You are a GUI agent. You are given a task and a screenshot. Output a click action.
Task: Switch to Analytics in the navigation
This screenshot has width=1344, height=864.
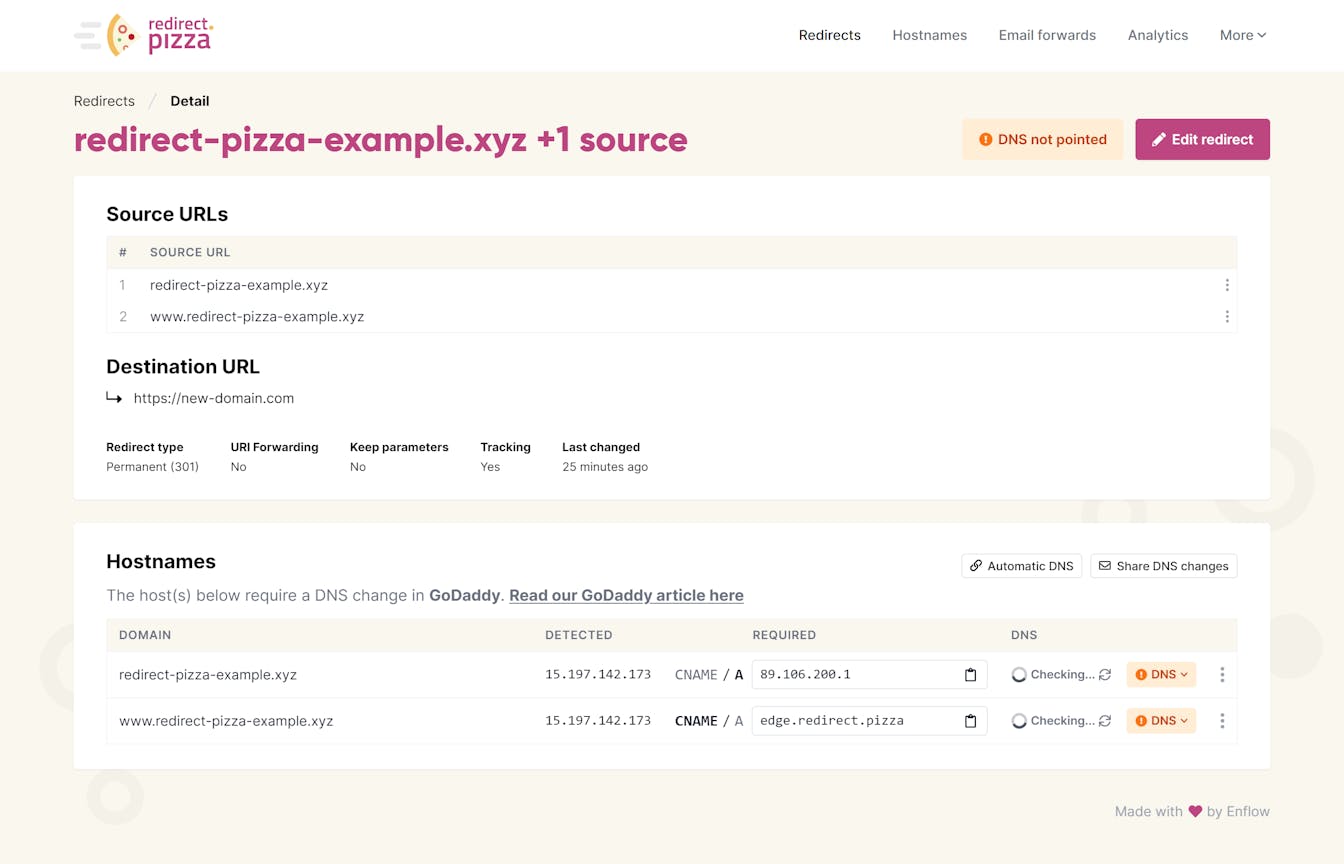coord(1157,35)
